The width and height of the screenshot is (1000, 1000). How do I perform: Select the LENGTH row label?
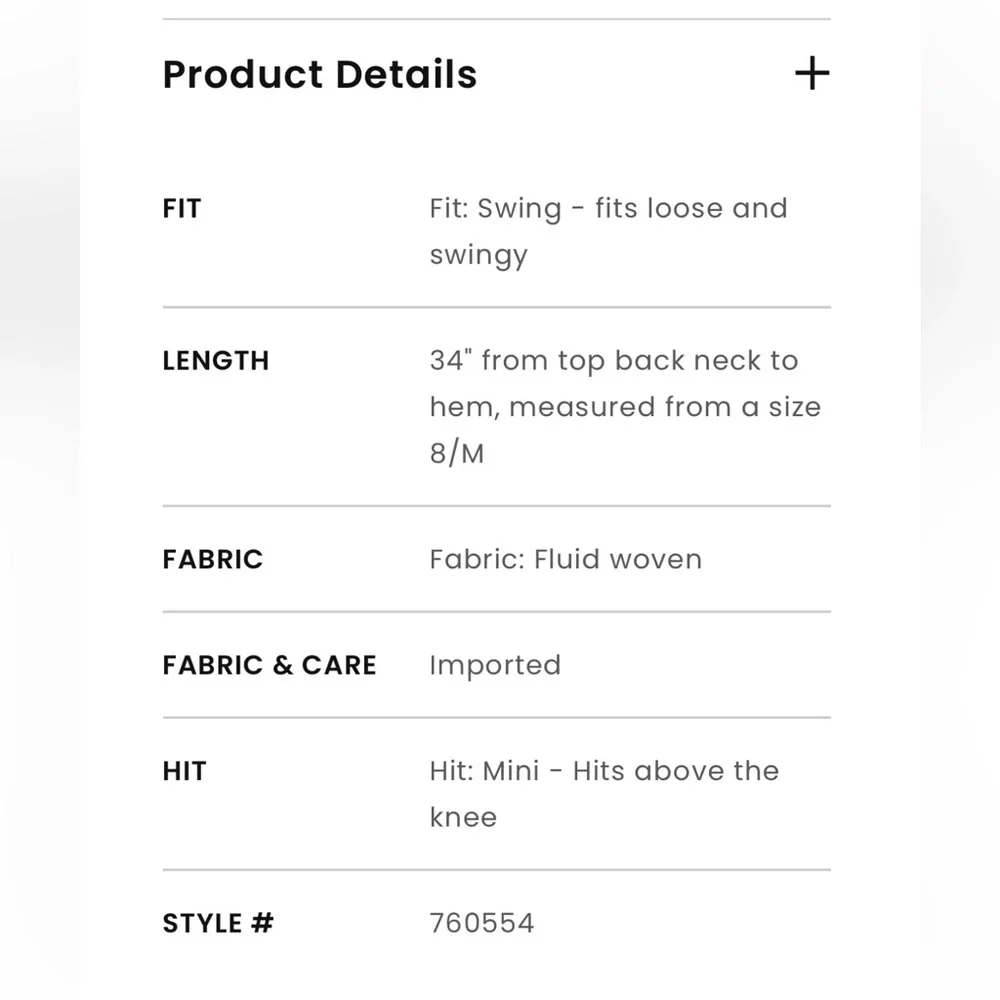(x=216, y=361)
